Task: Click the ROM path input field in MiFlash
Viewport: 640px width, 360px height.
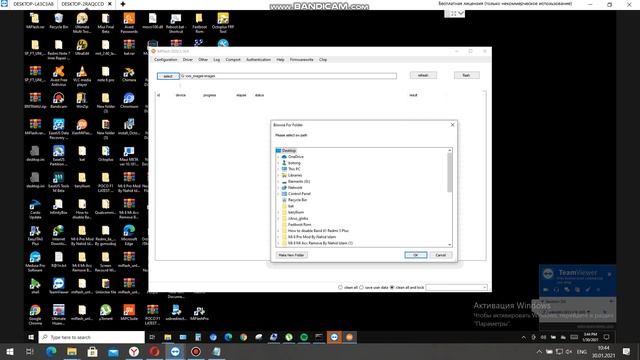Action: coord(288,76)
